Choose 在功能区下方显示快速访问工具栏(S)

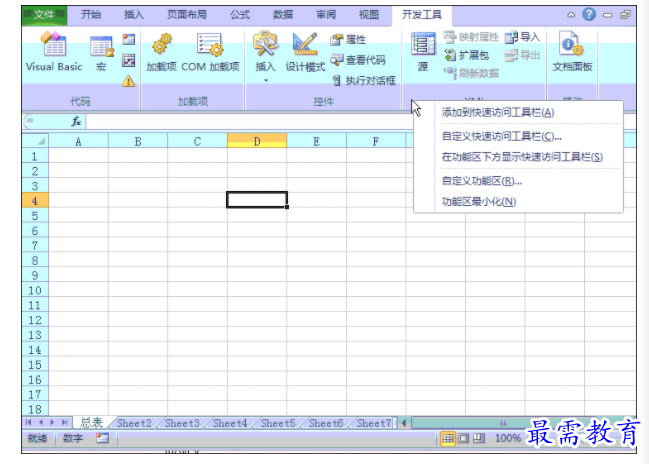tap(518, 157)
